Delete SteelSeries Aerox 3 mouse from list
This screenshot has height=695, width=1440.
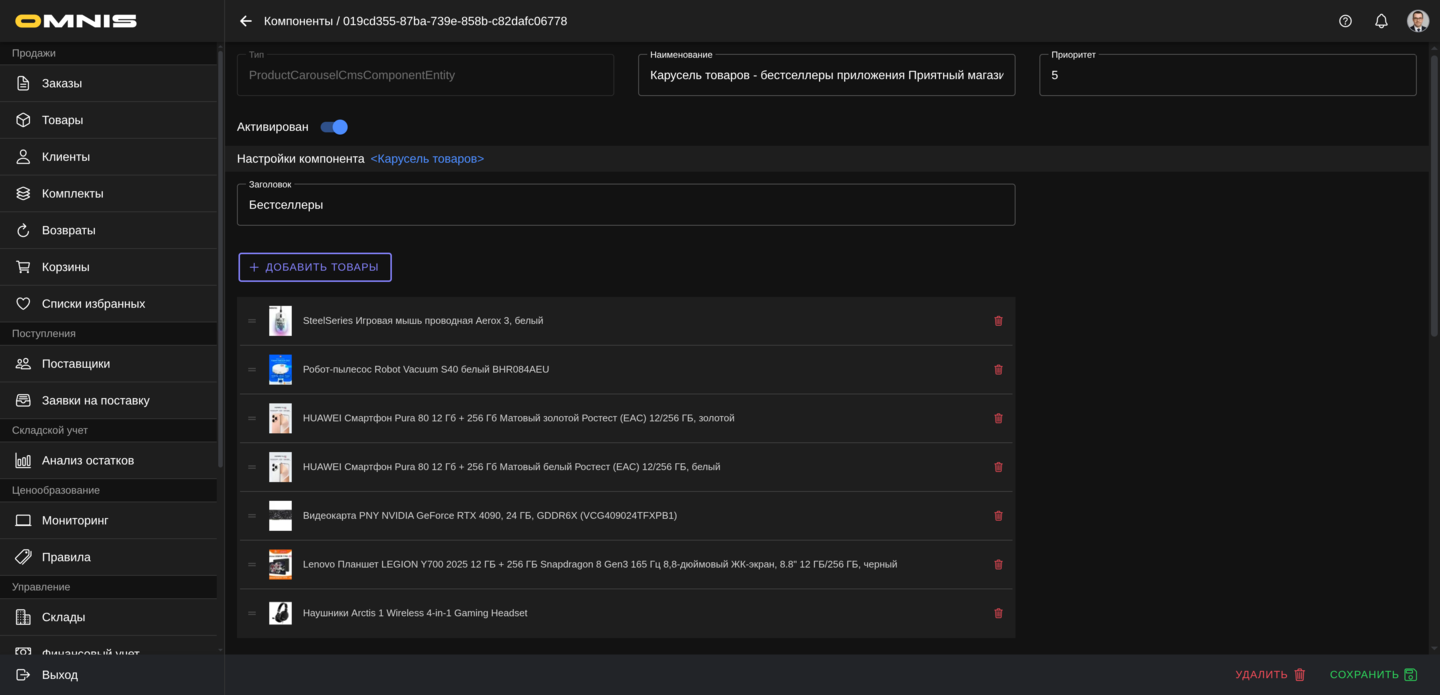click(998, 321)
